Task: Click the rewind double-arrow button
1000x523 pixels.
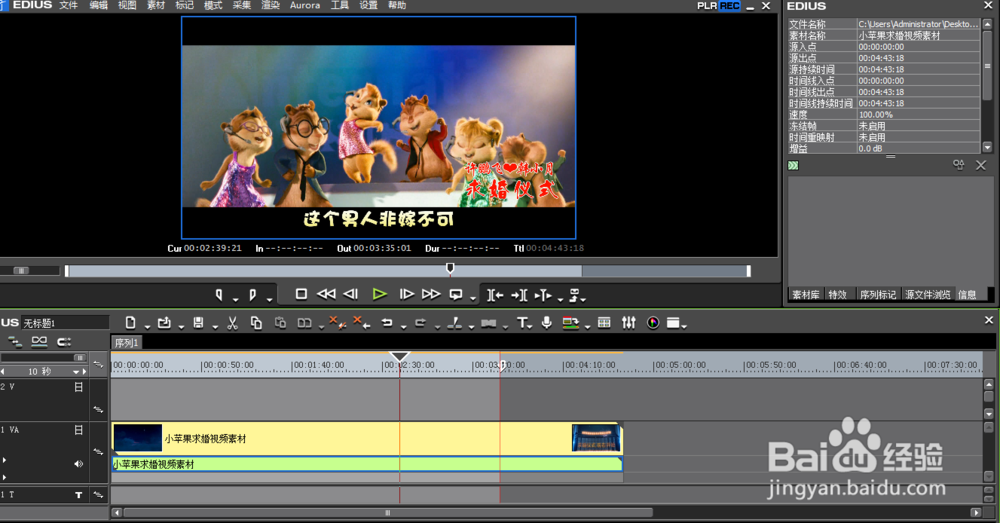Action: click(326, 294)
